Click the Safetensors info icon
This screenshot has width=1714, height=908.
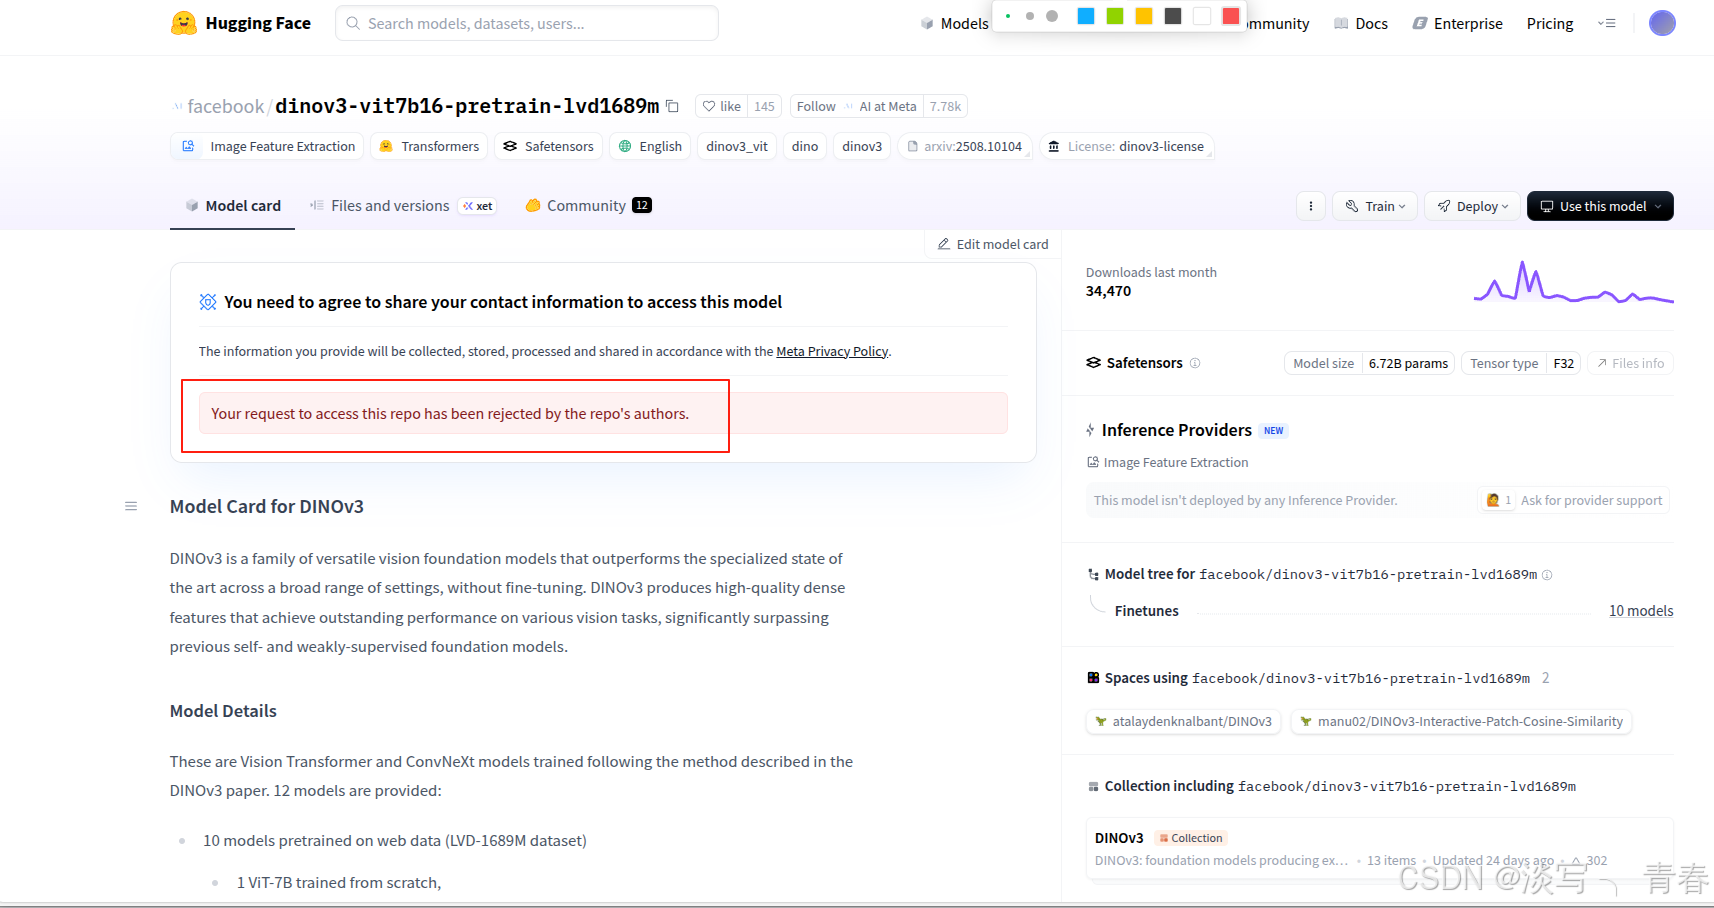pos(1195,363)
